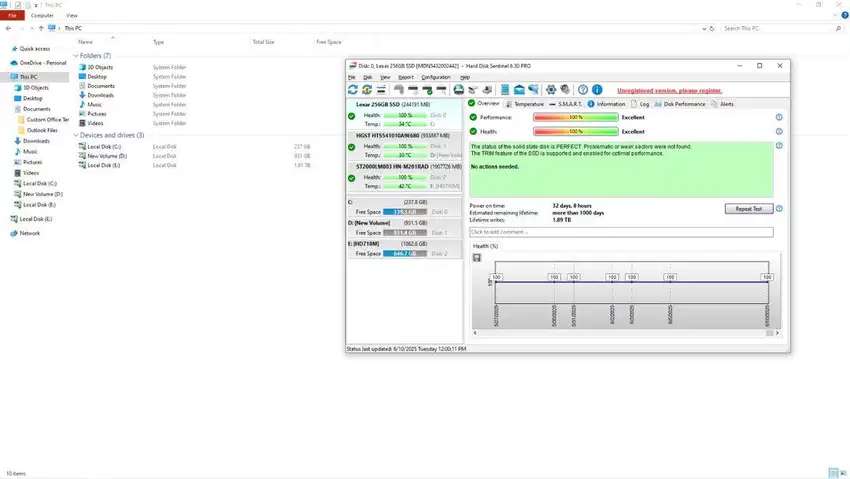The height and width of the screenshot is (479, 850).
Task: Click the help icon next to Health bar
Action: click(779, 132)
